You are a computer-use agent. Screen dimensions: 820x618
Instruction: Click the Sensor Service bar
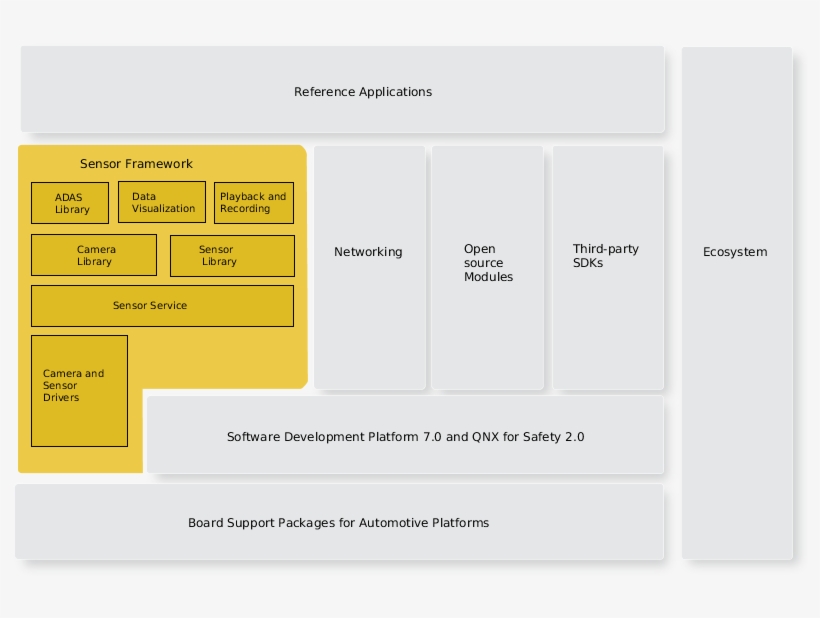[x=162, y=305]
